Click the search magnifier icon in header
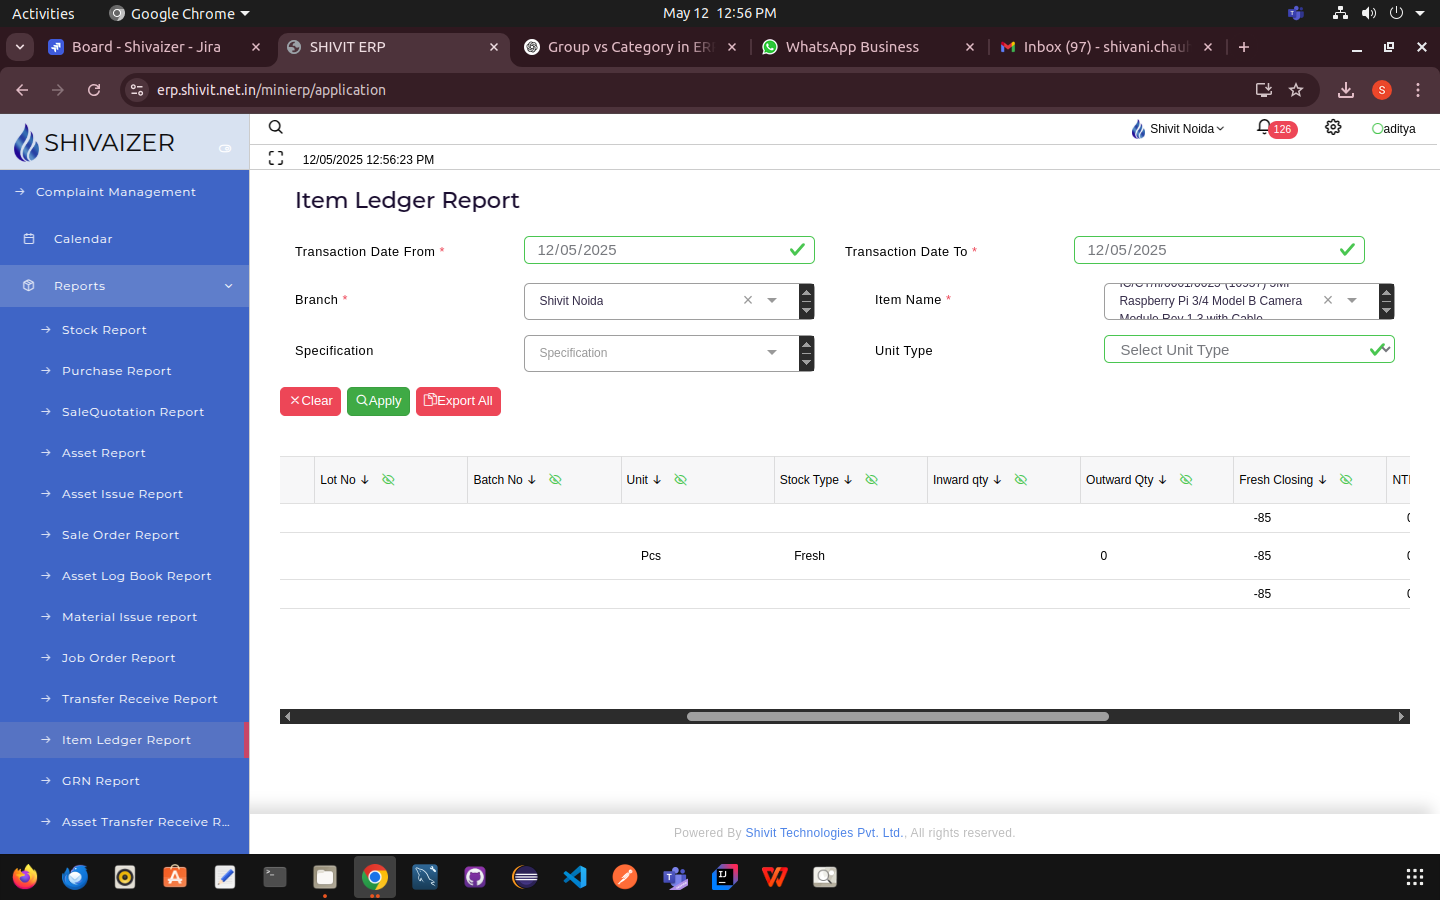This screenshot has width=1440, height=900. coord(276,127)
